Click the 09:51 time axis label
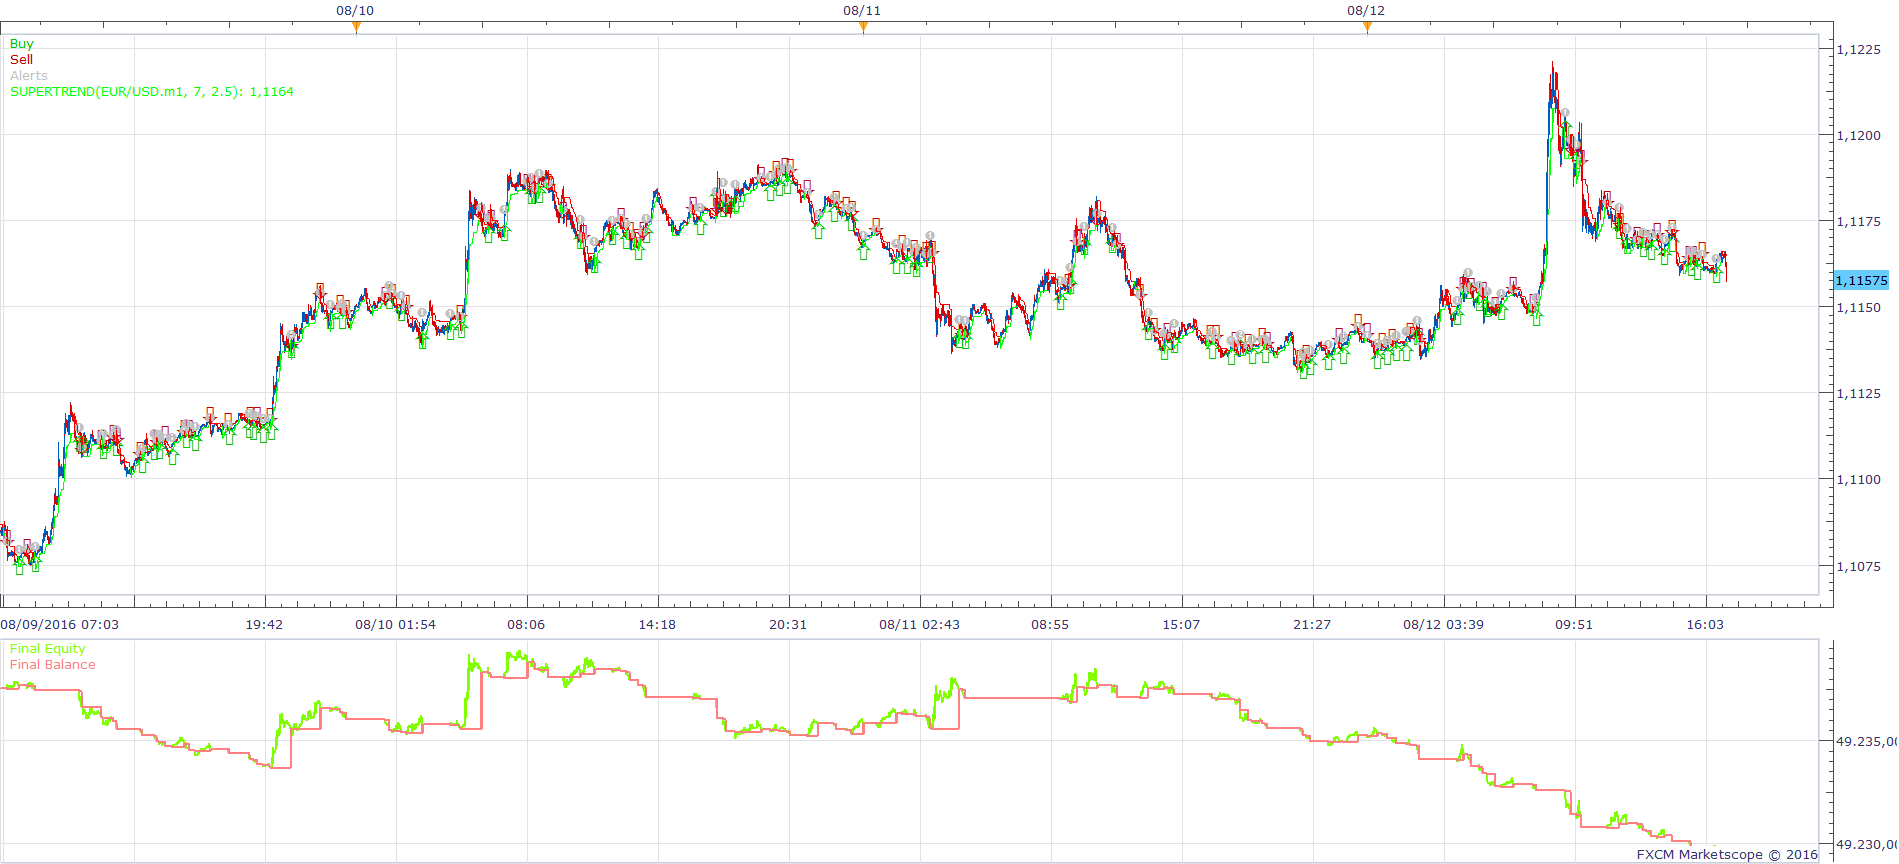Viewport: 1899px width, 864px height. [x=1574, y=624]
